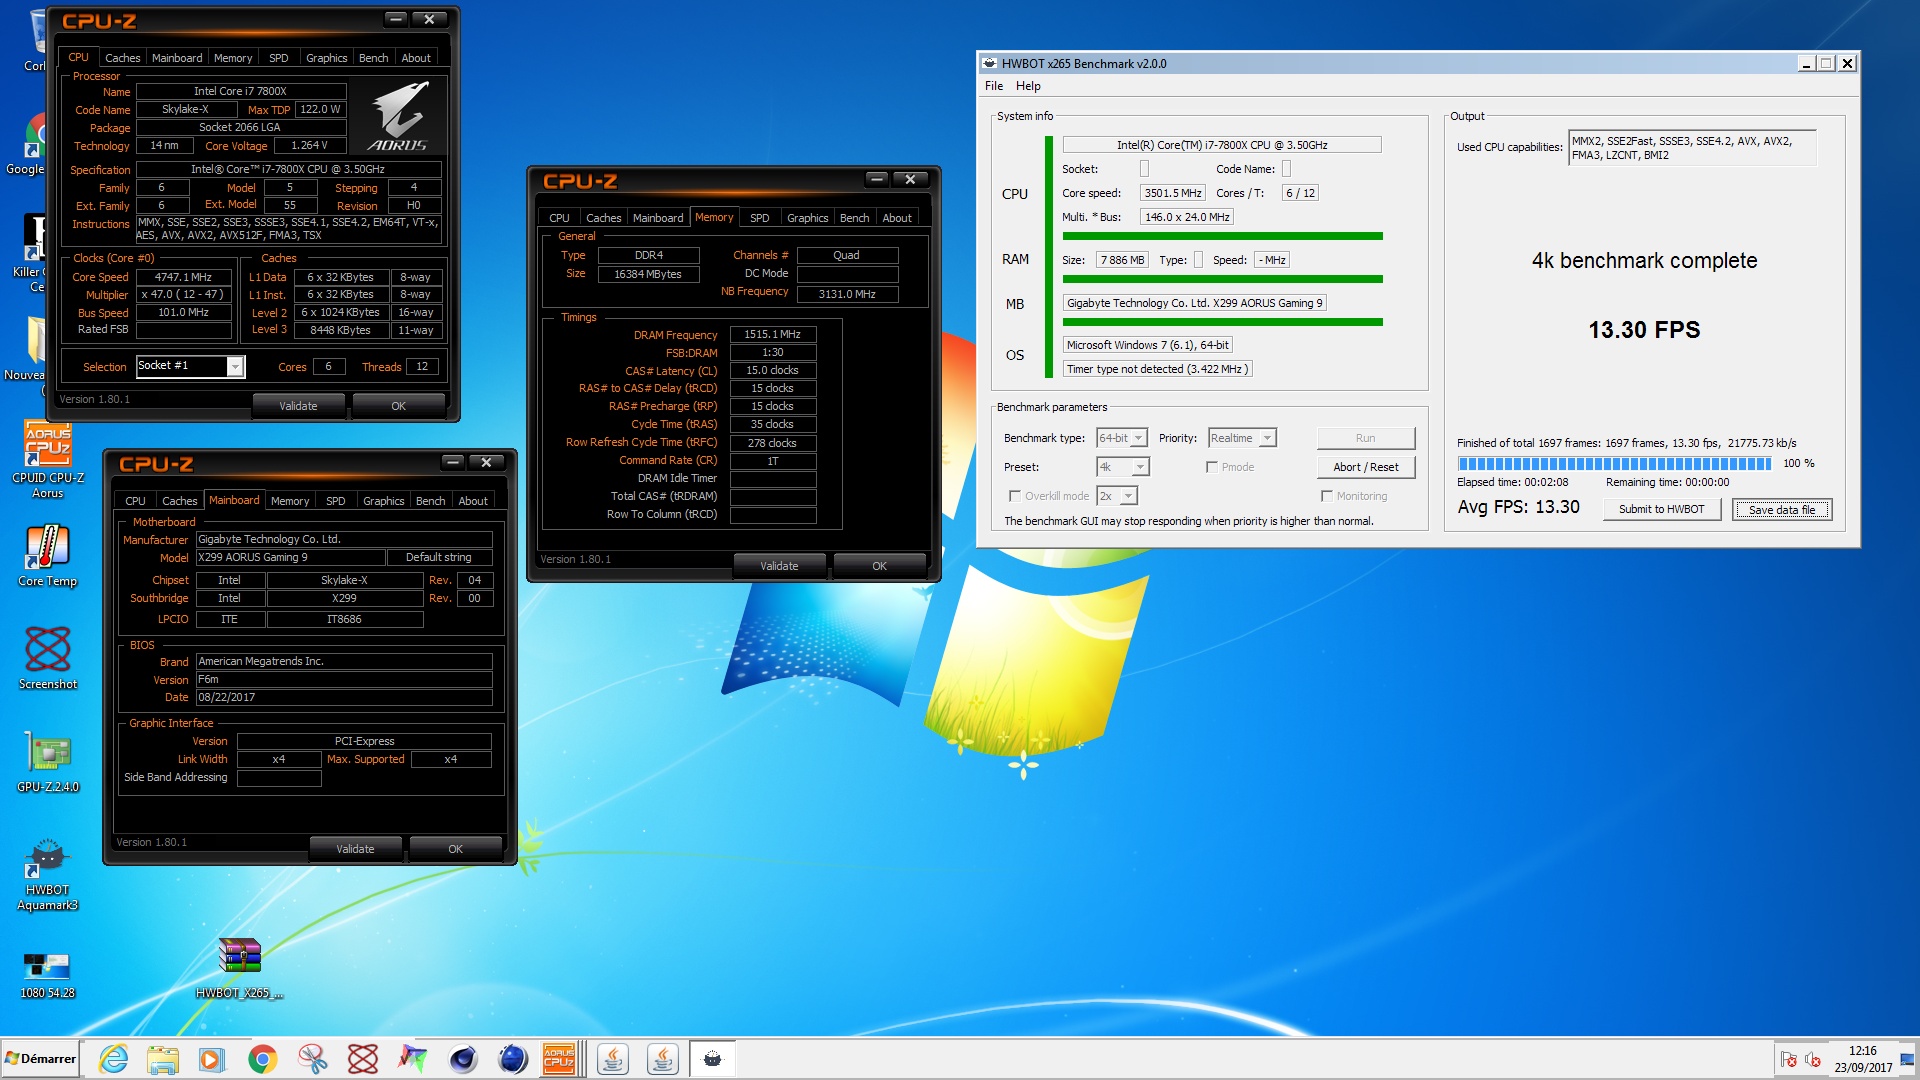Click Save data file button

coord(1782,510)
